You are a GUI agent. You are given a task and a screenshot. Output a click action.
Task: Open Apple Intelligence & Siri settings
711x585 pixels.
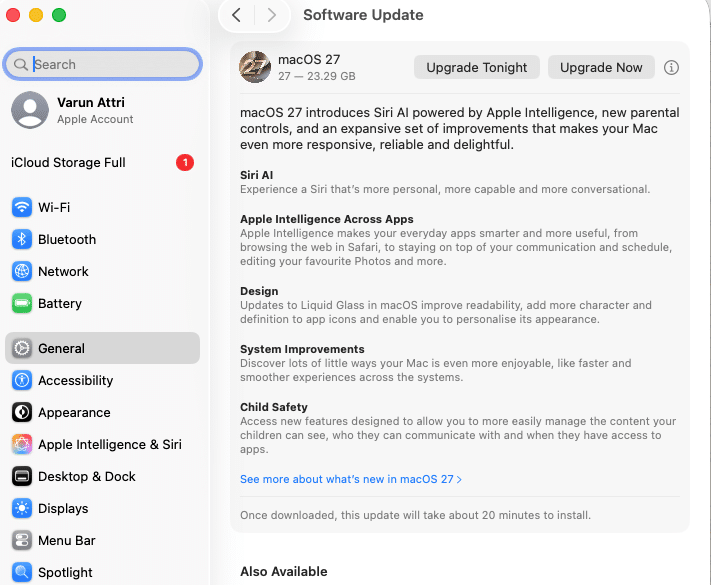pos(102,444)
